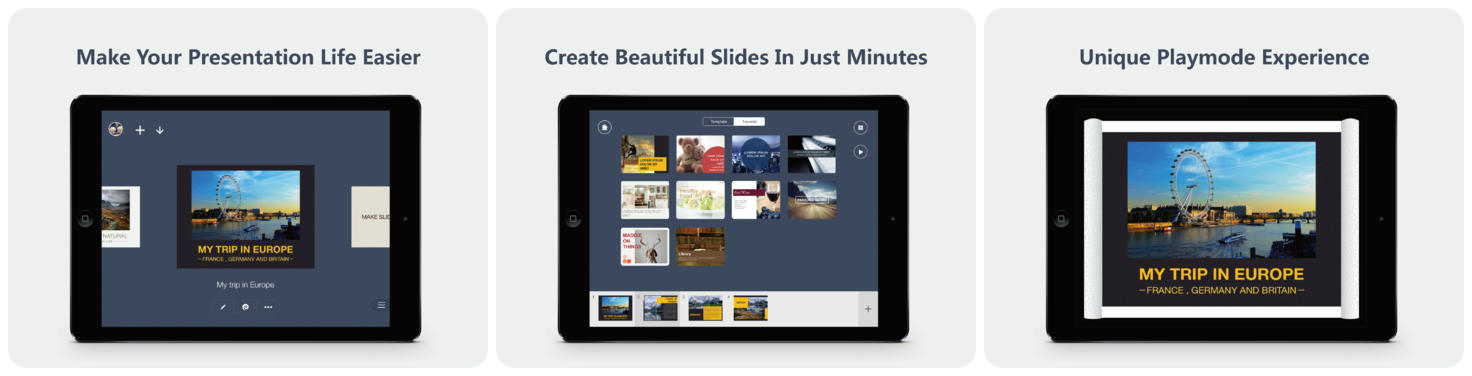The height and width of the screenshot is (376, 1472).
Task: Choose the Library template thumbnail
Action: point(700,246)
